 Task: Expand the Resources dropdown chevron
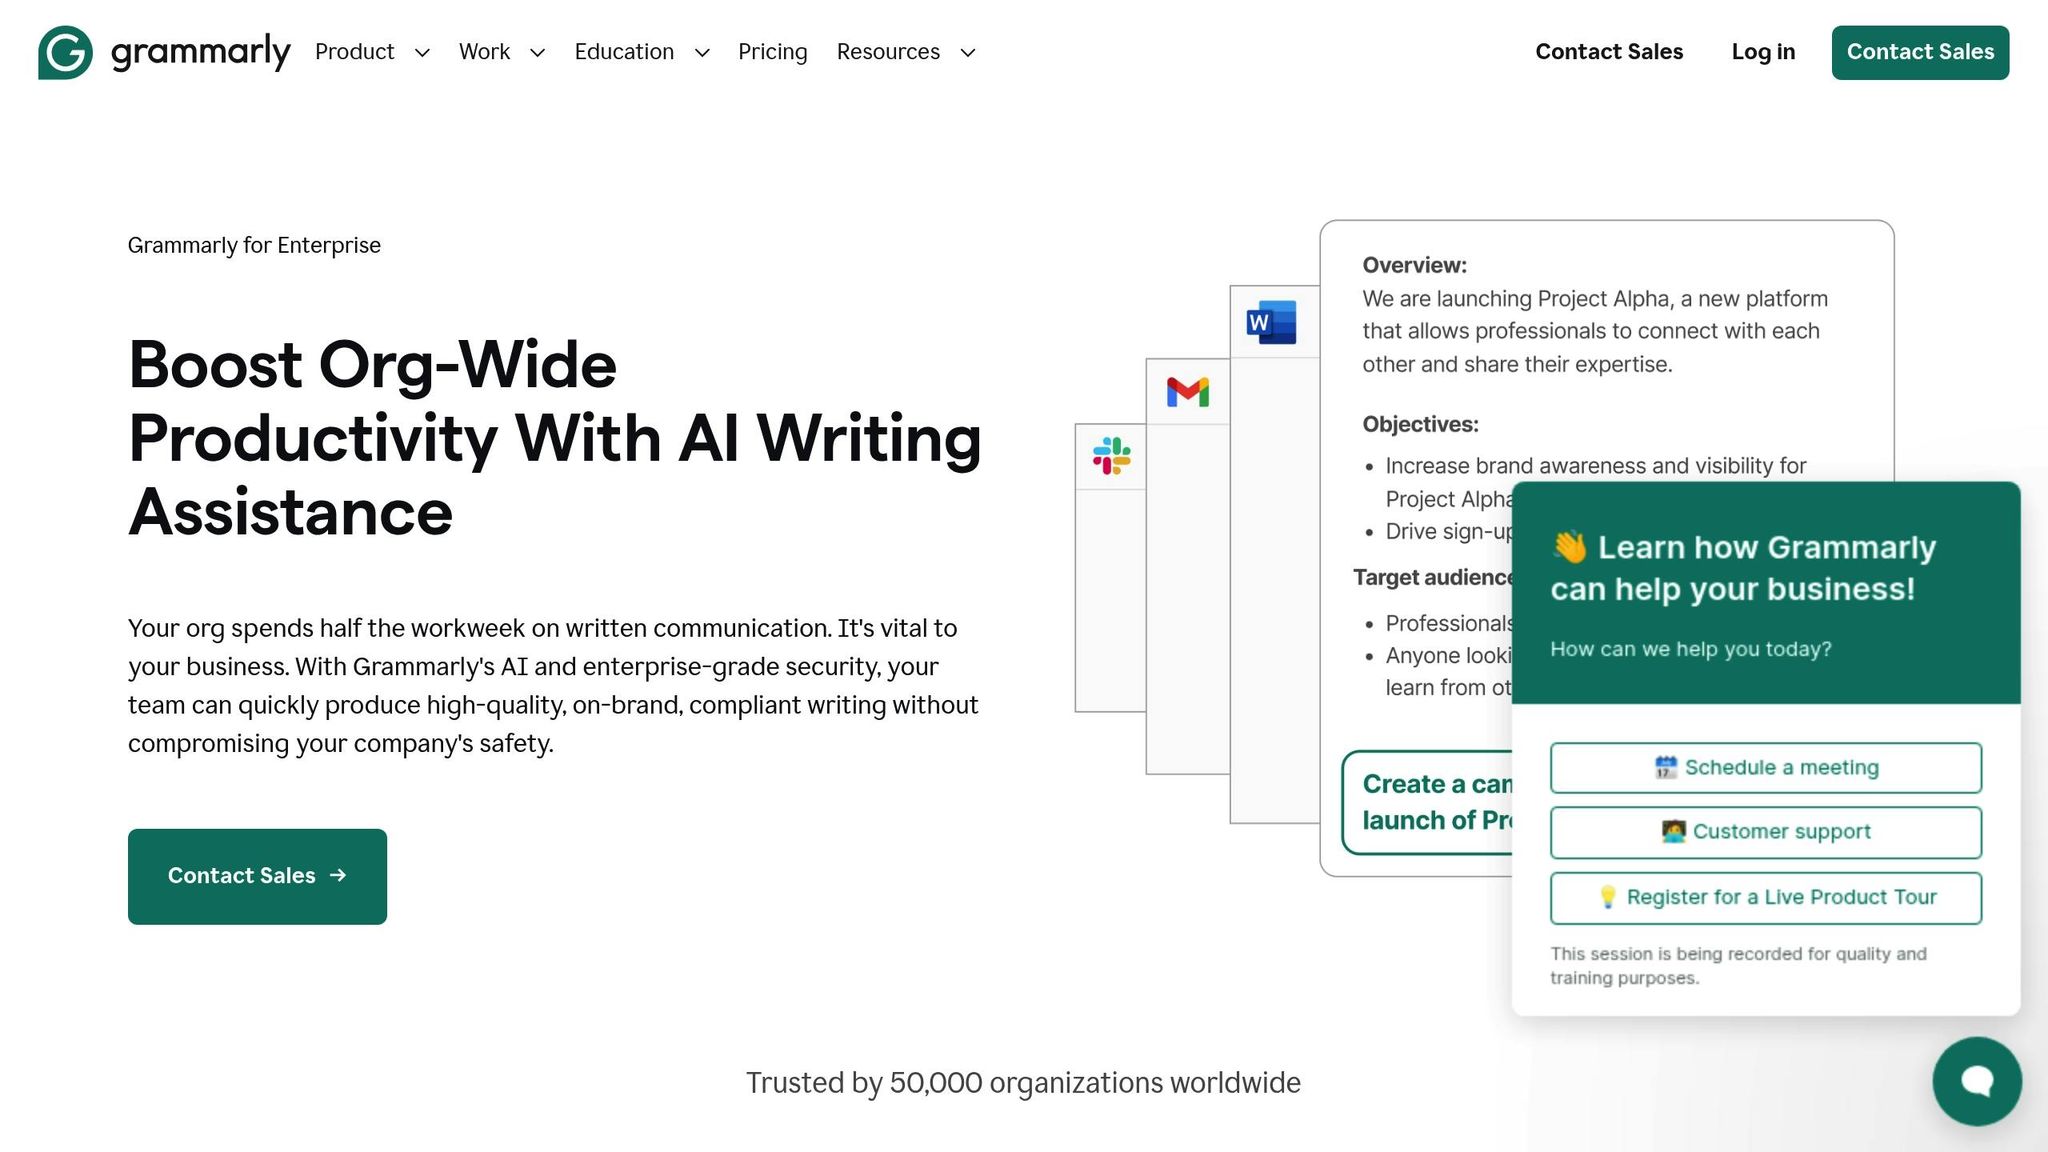[x=968, y=53]
